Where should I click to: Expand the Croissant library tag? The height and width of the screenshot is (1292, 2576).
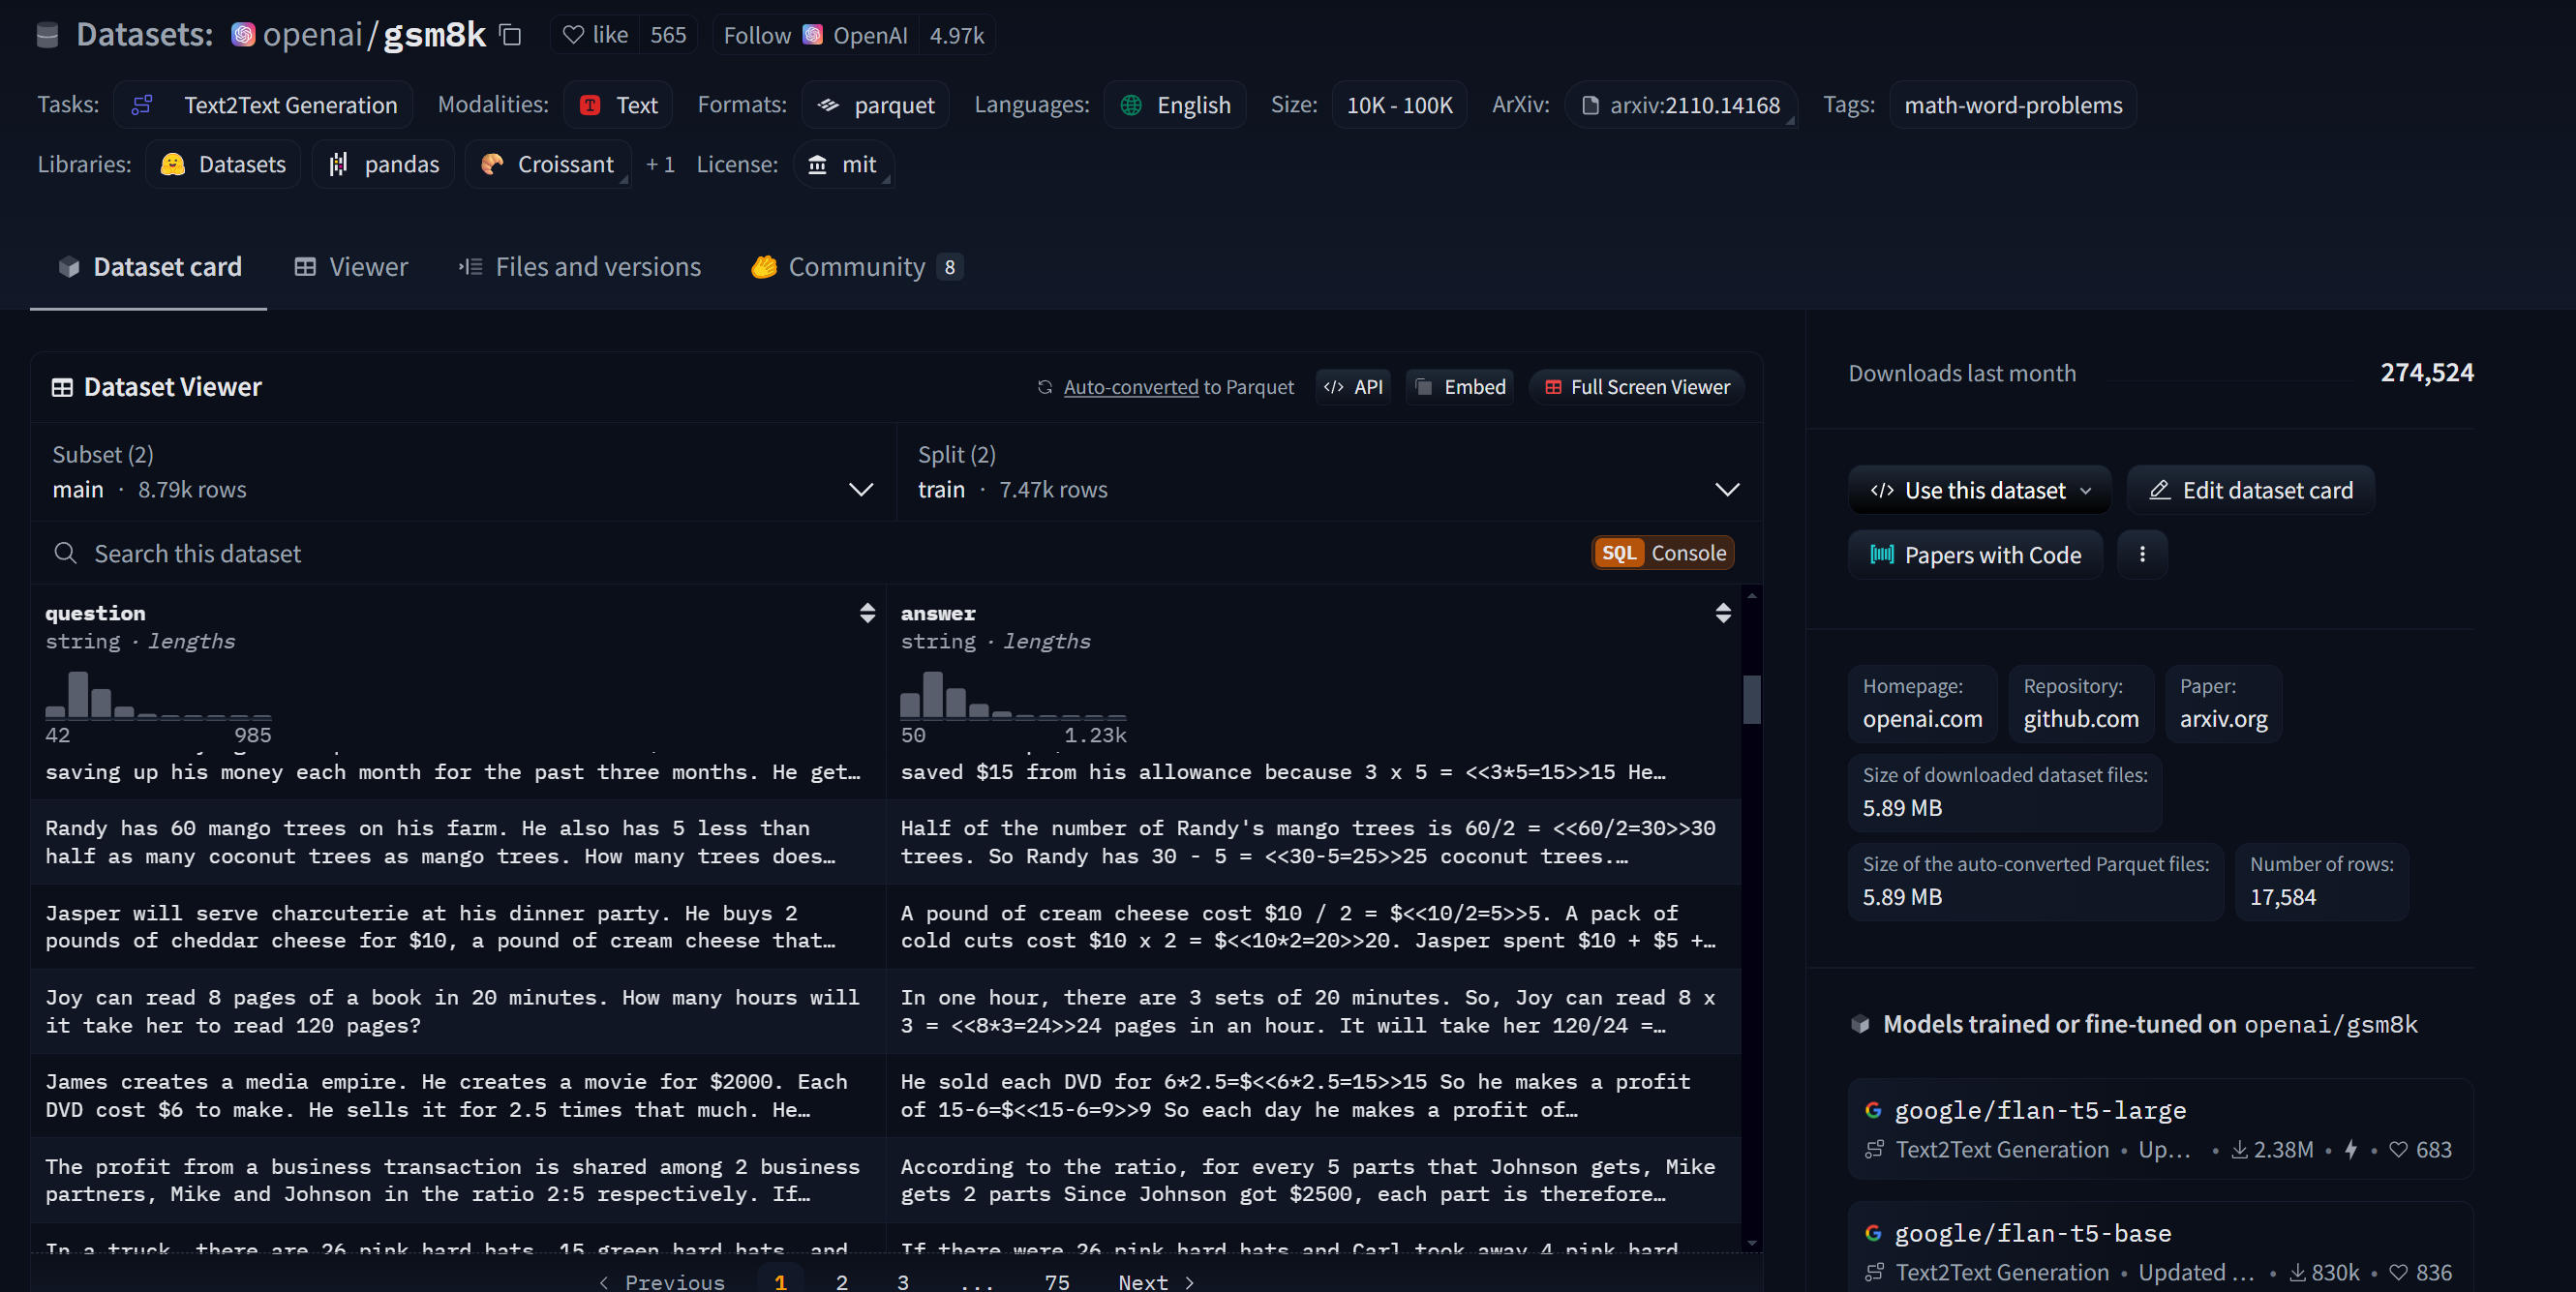click(548, 164)
